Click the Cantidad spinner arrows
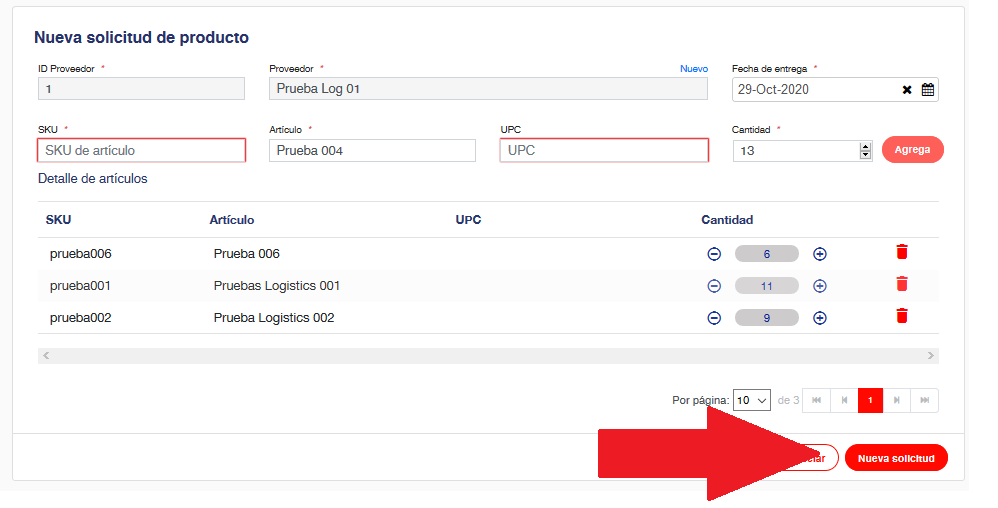 coord(865,151)
